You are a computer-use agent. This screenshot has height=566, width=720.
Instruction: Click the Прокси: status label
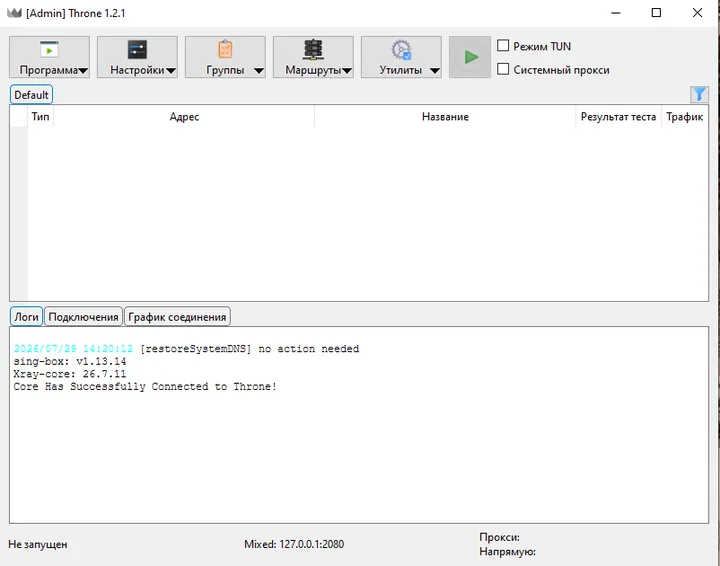pyautogui.click(x=499, y=537)
